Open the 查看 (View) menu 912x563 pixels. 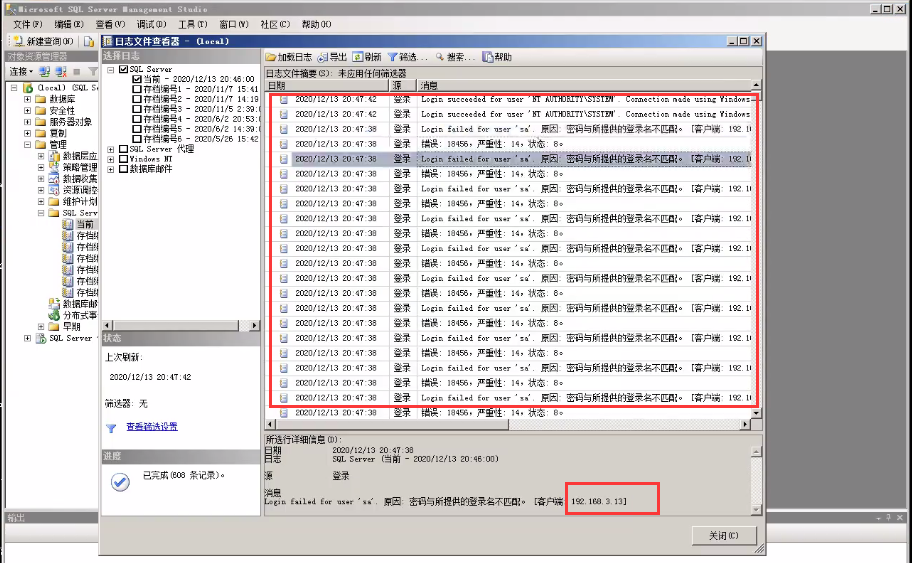coord(110,24)
